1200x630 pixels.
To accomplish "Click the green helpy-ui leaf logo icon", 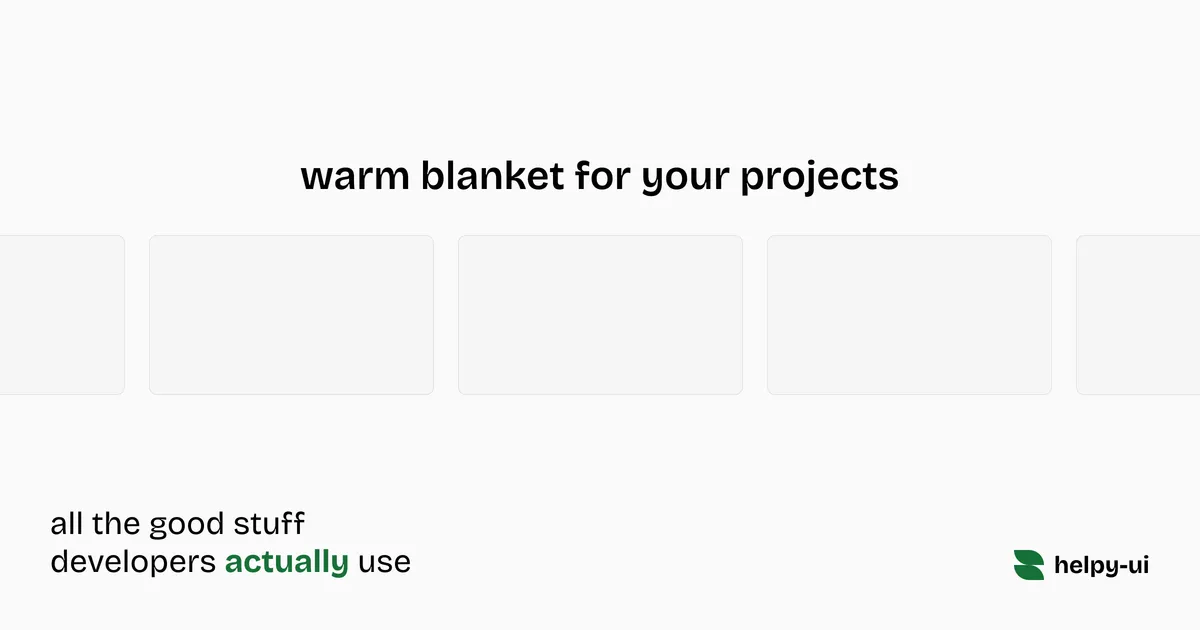I will coord(1028,565).
